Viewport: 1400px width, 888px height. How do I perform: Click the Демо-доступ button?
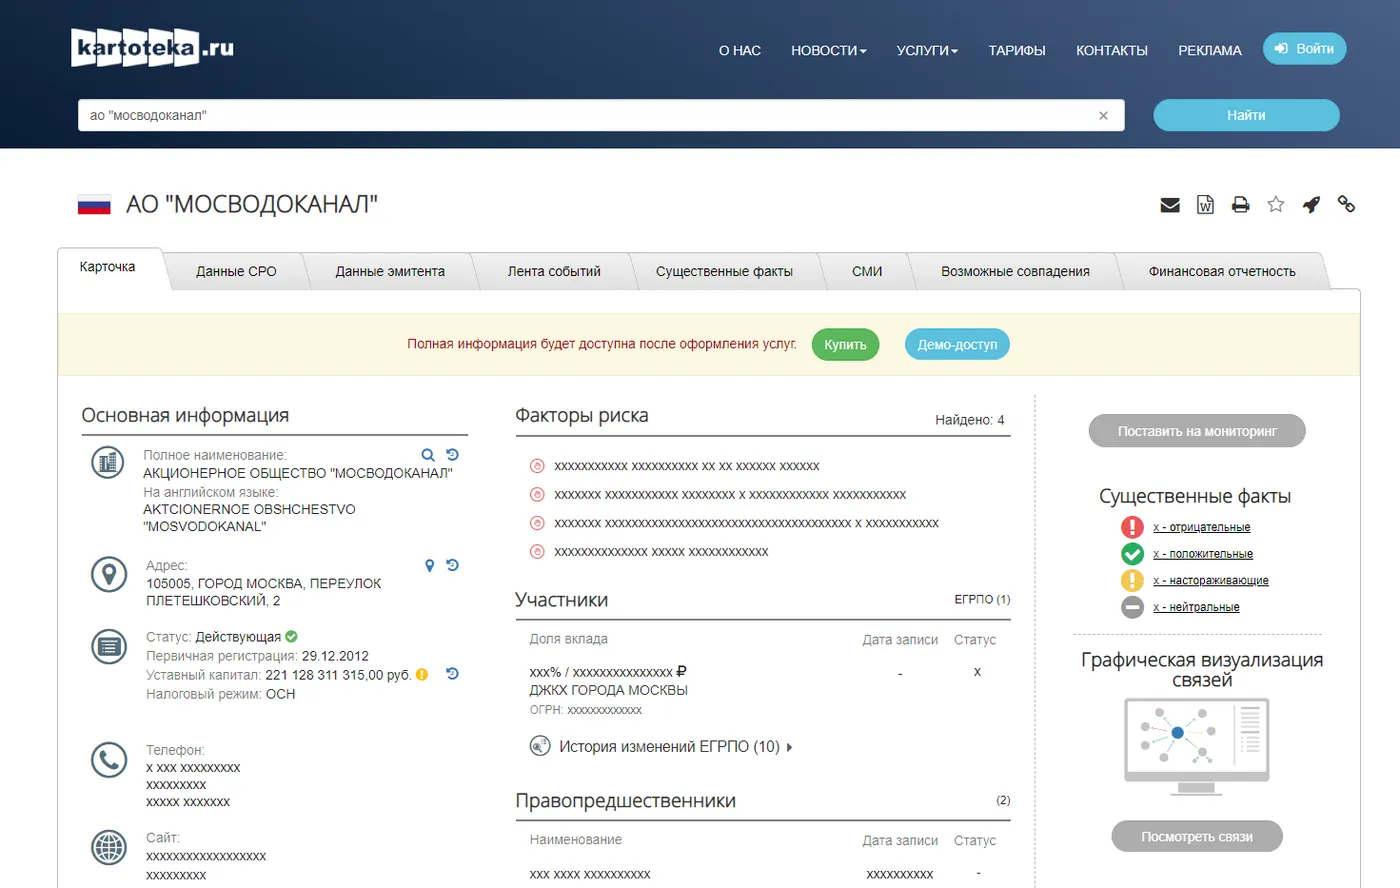coord(957,344)
